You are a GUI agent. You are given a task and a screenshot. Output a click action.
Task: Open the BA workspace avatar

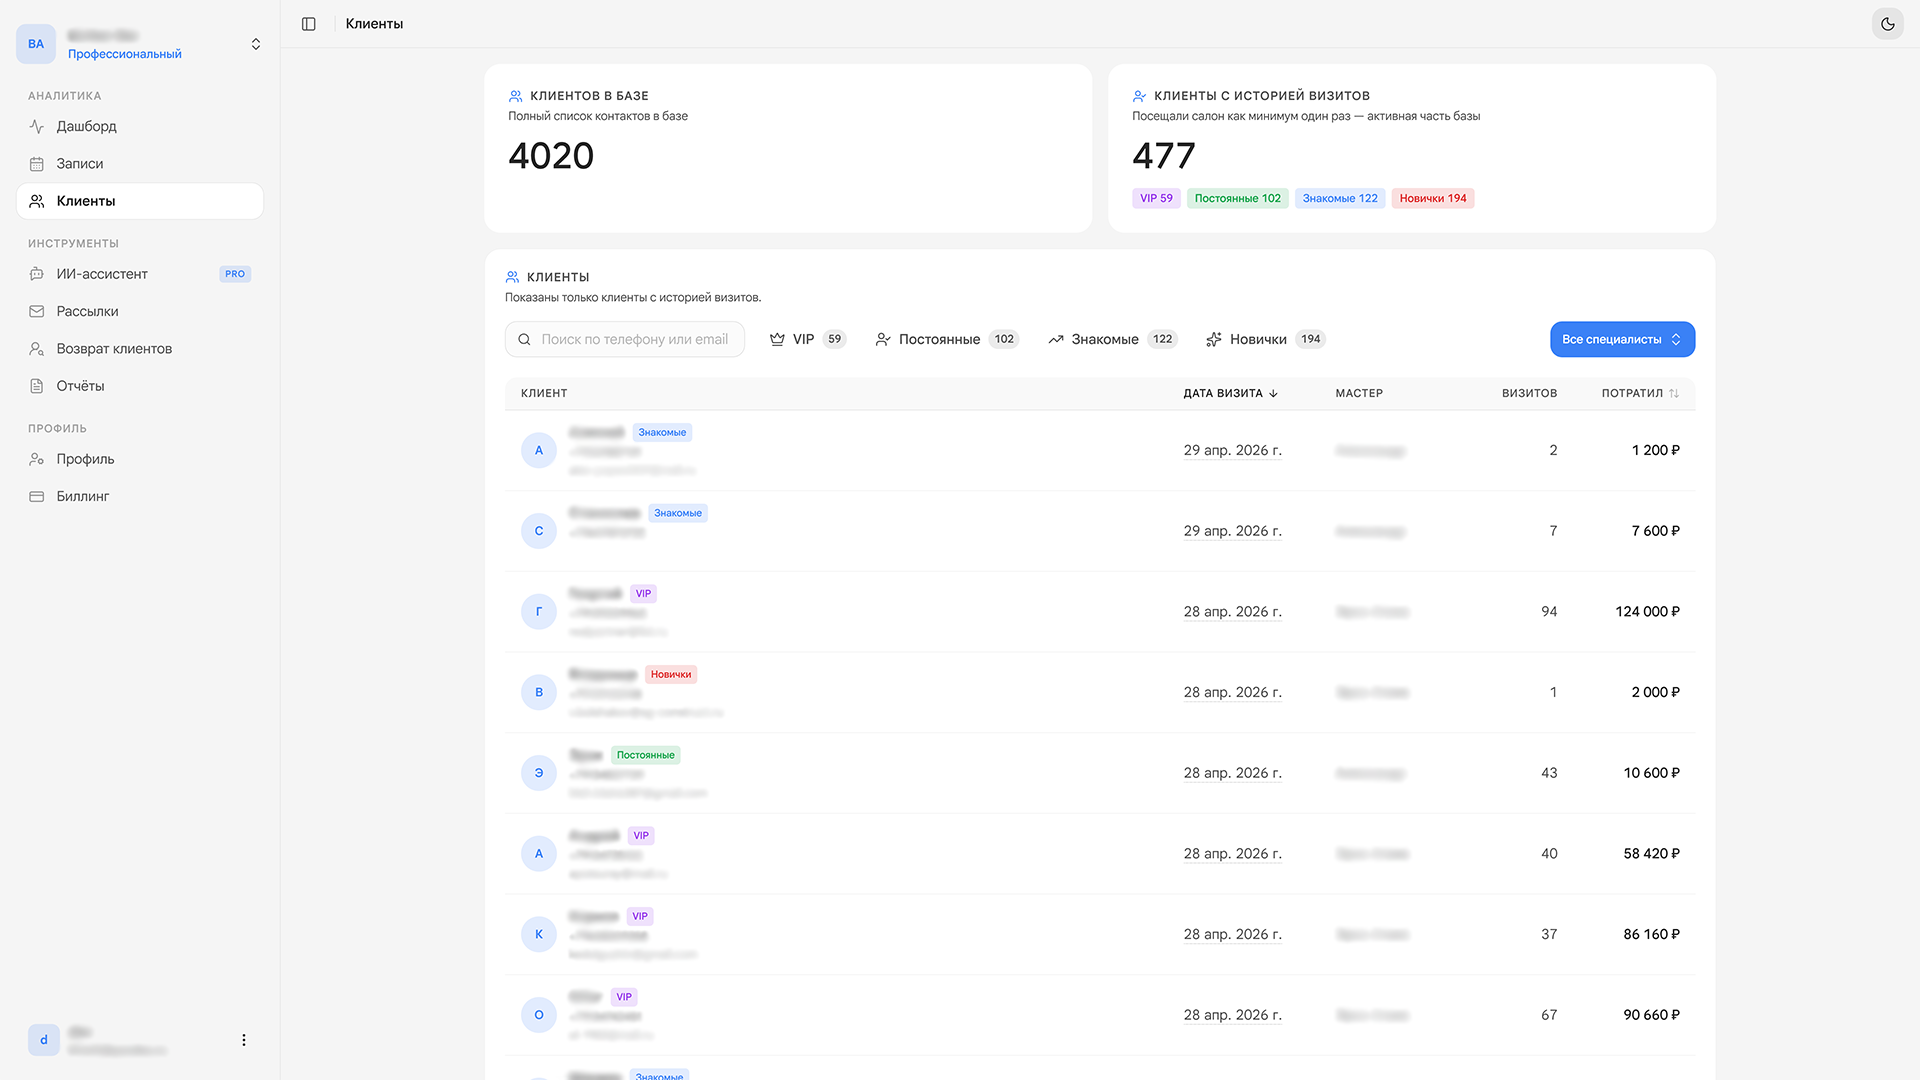coord(36,44)
